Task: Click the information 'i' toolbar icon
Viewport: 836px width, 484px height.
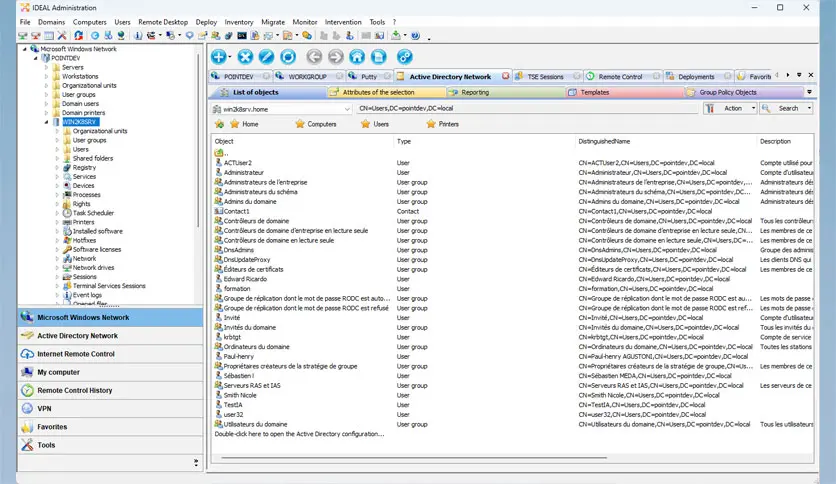Action: [138, 36]
